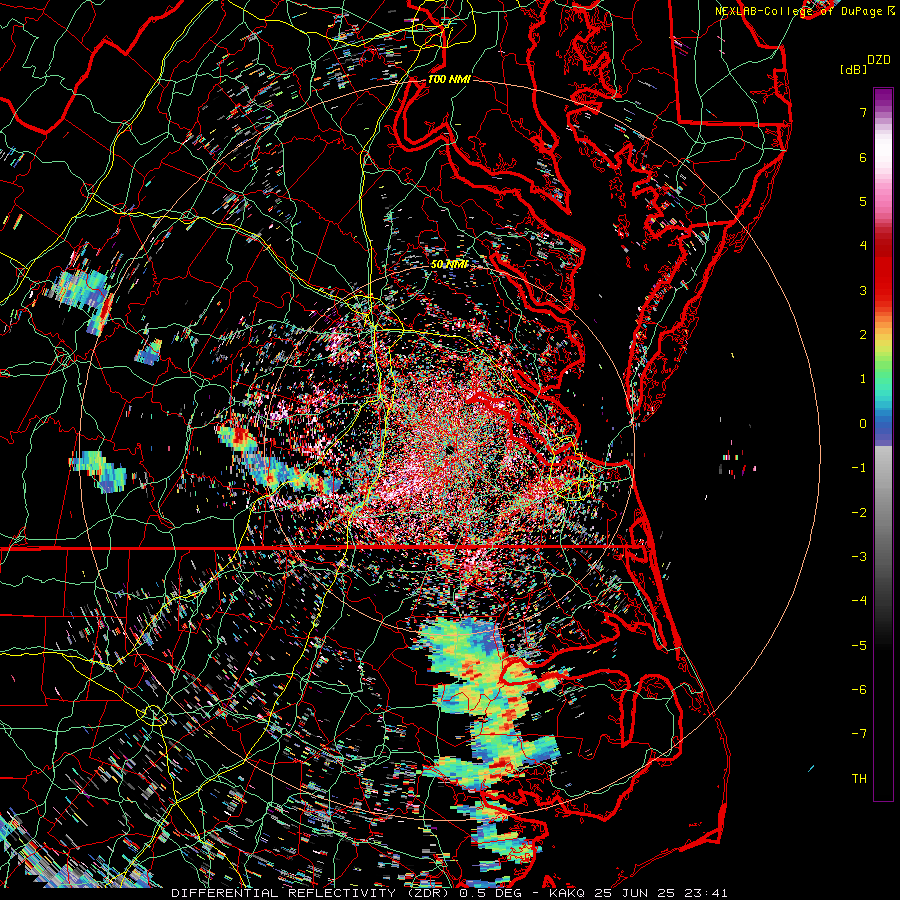Image resolution: width=900 pixels, height=900 pixels.
Task: Click the 100 NMI range ring label
Action: 449,79
